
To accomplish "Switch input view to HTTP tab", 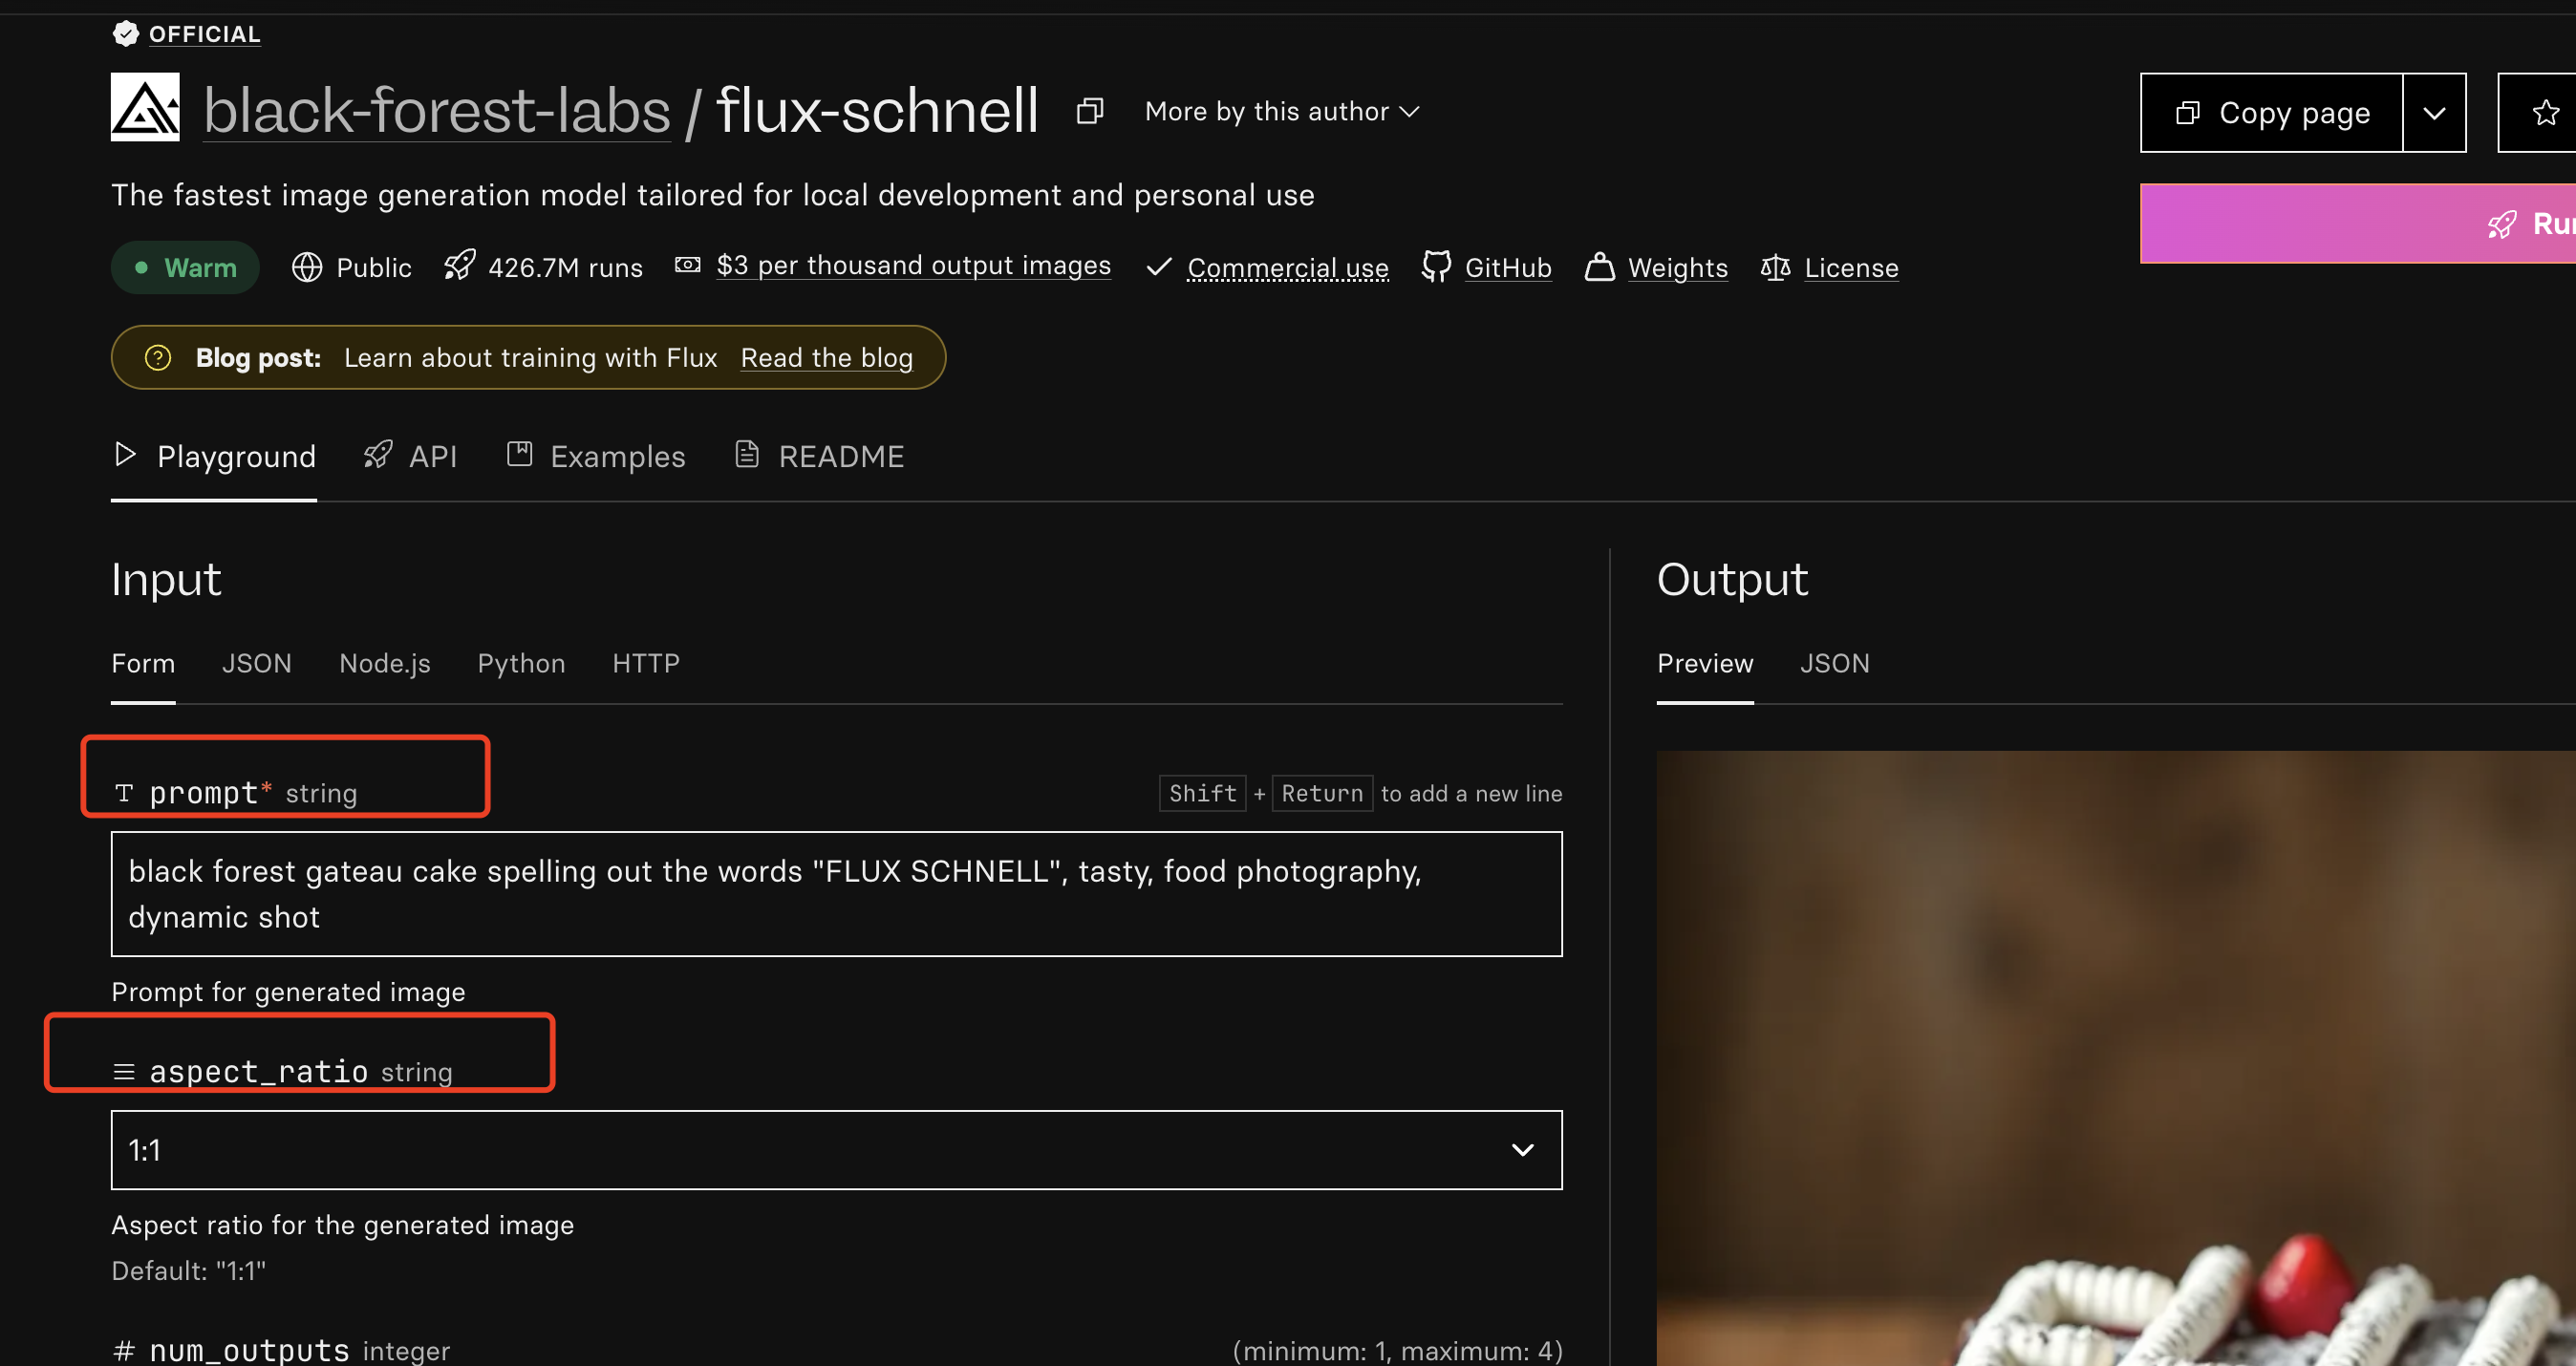I will pyautogui.click(x=646, y=663).
